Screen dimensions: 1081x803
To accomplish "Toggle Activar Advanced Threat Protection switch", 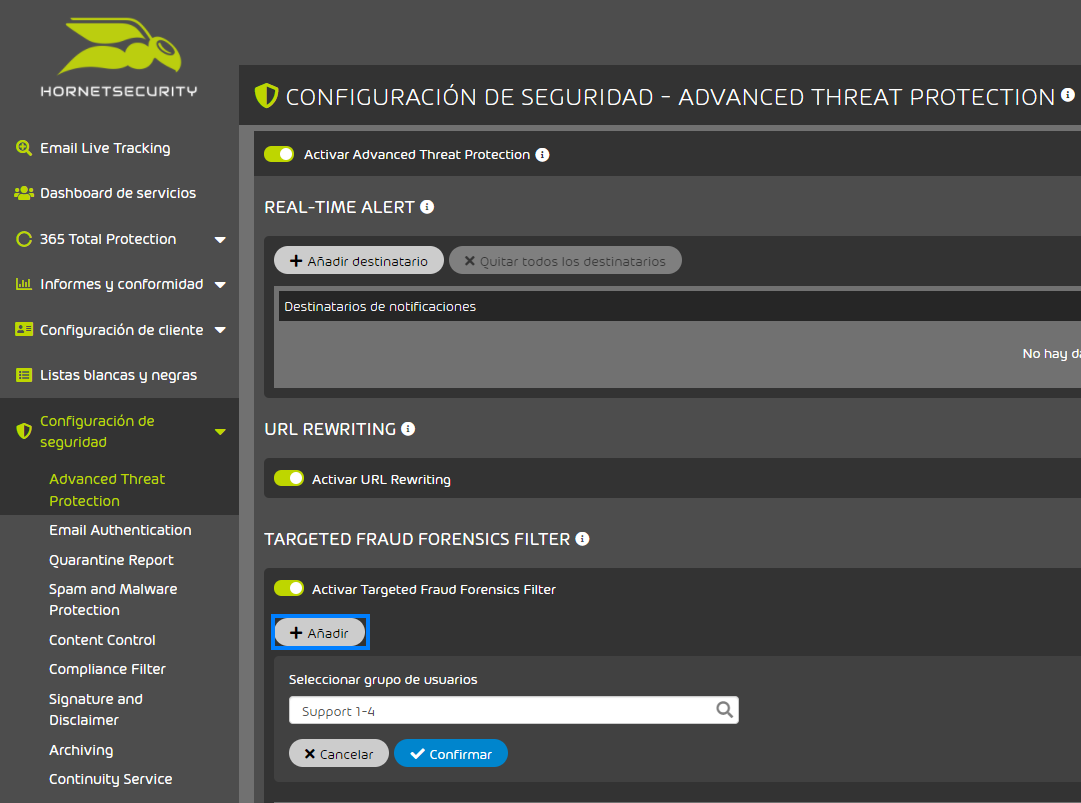I will (x=279, y=154).
